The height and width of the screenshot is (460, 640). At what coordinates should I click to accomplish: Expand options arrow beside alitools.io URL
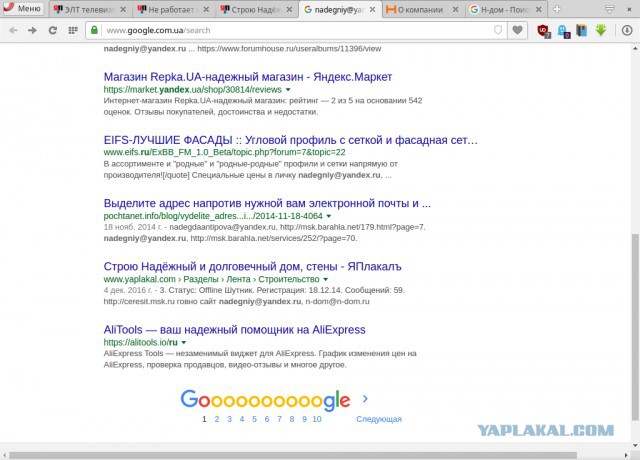184,343
